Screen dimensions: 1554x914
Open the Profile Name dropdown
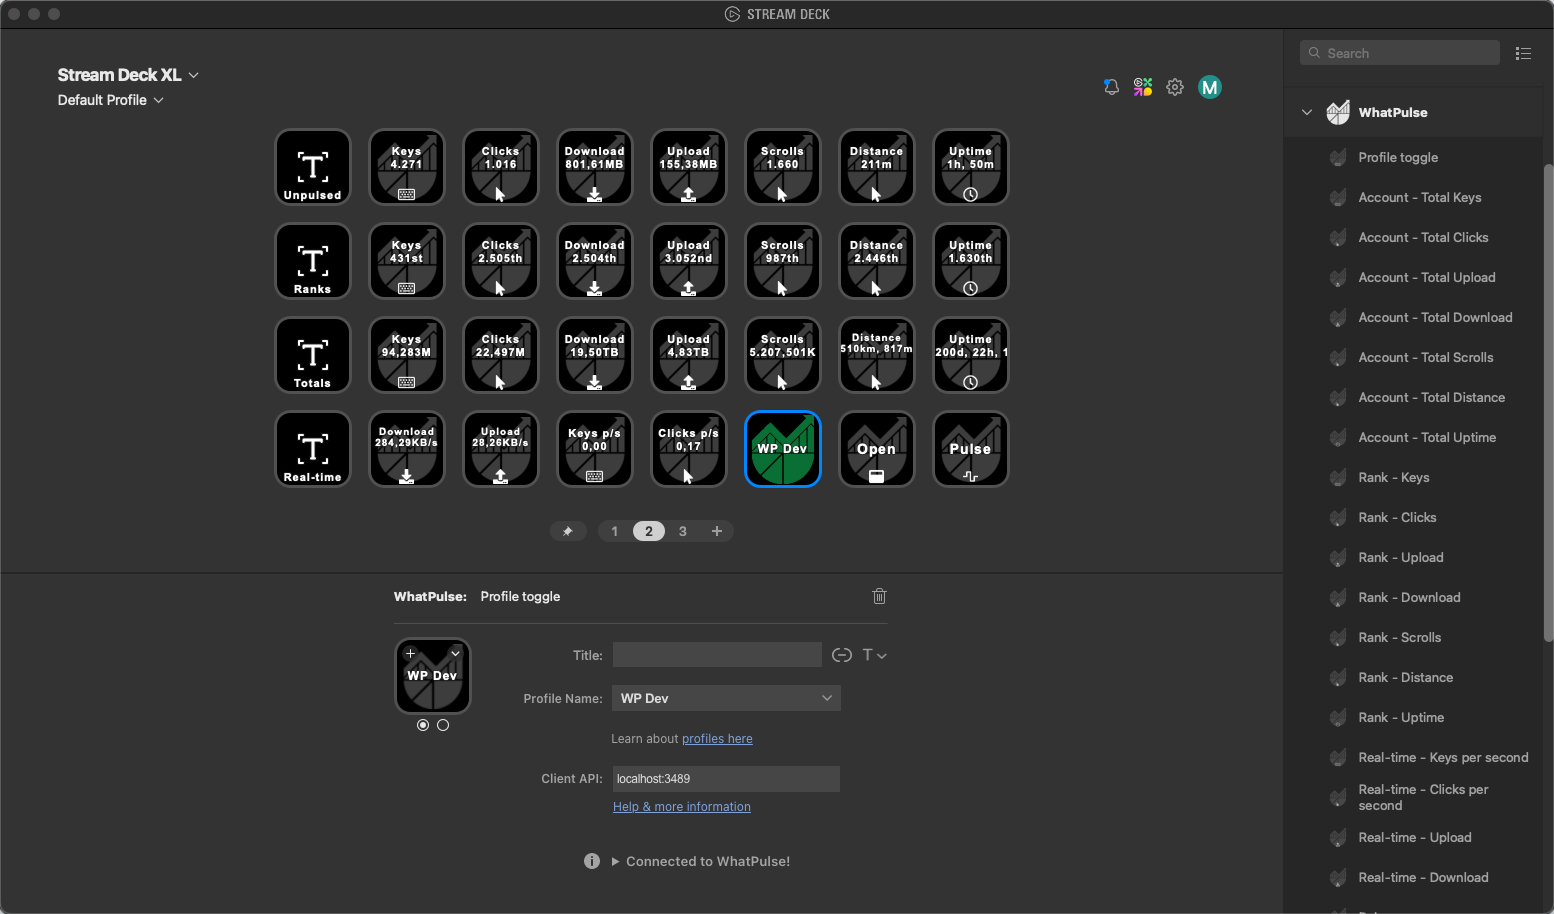tap(725, 697)
